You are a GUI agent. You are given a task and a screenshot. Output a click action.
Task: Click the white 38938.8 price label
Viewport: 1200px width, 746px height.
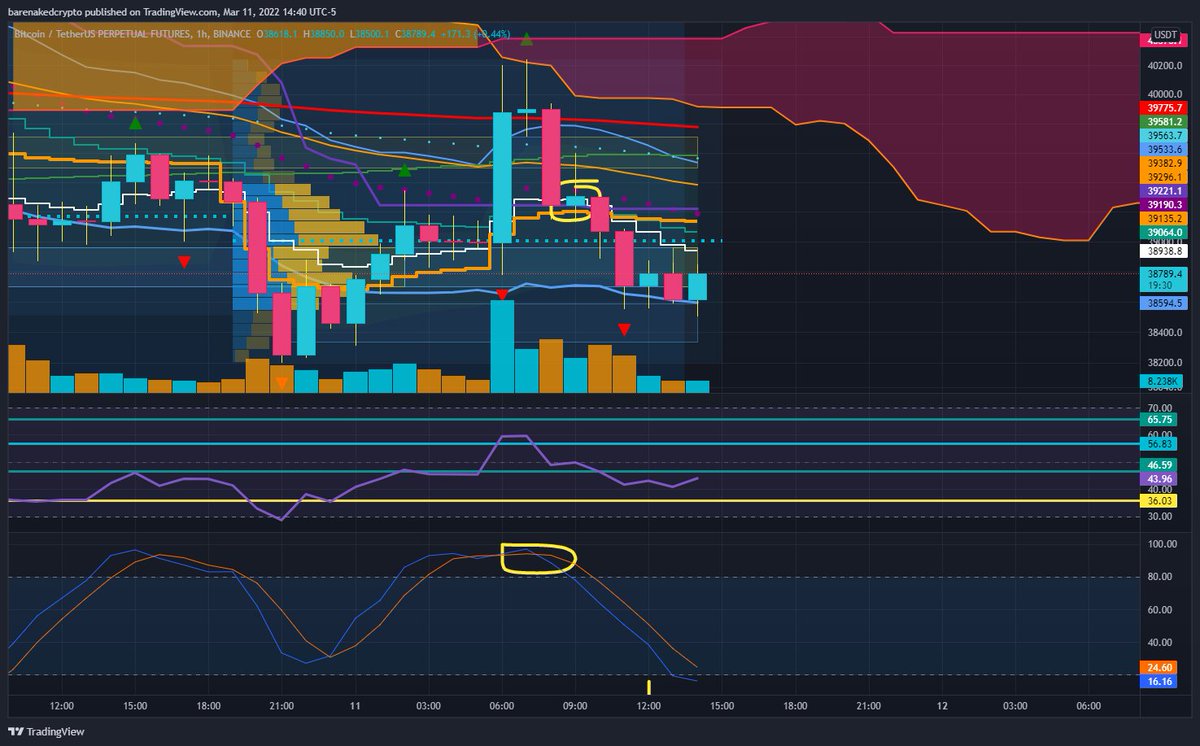point(1163,252)
